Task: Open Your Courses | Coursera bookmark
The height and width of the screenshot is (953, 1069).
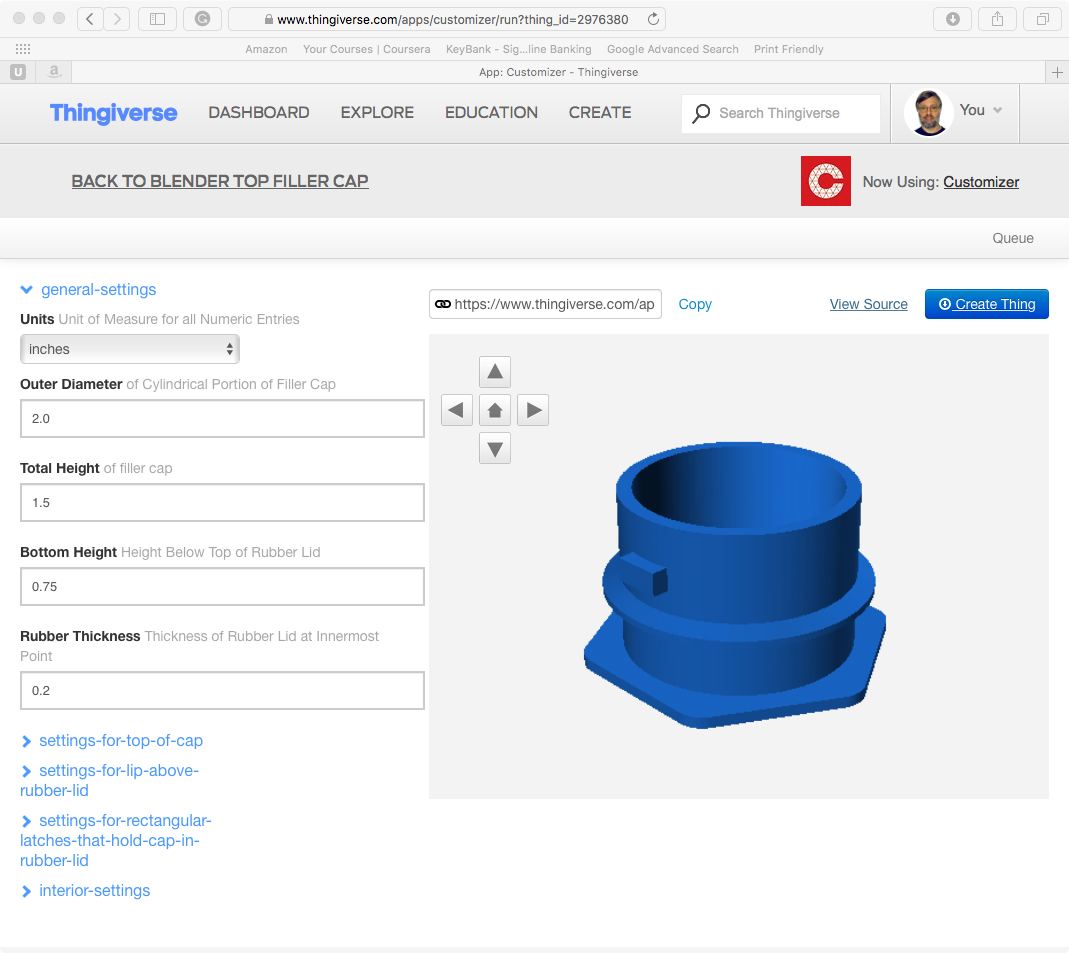Action: click(x=367, y=49)
